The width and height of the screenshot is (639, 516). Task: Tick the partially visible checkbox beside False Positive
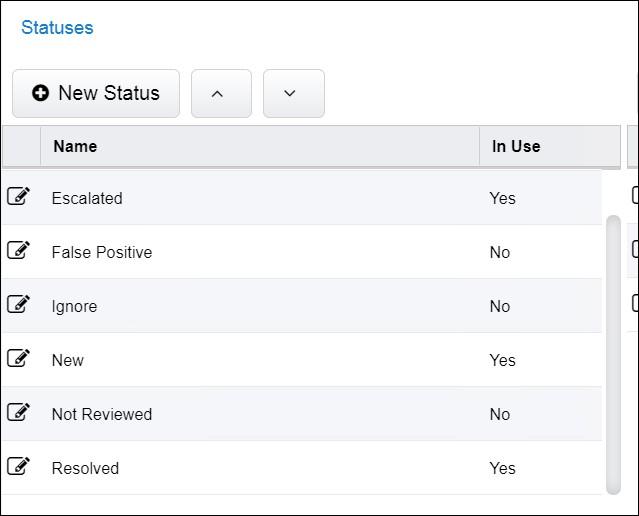pyautogui.click(x=635, y=249)
